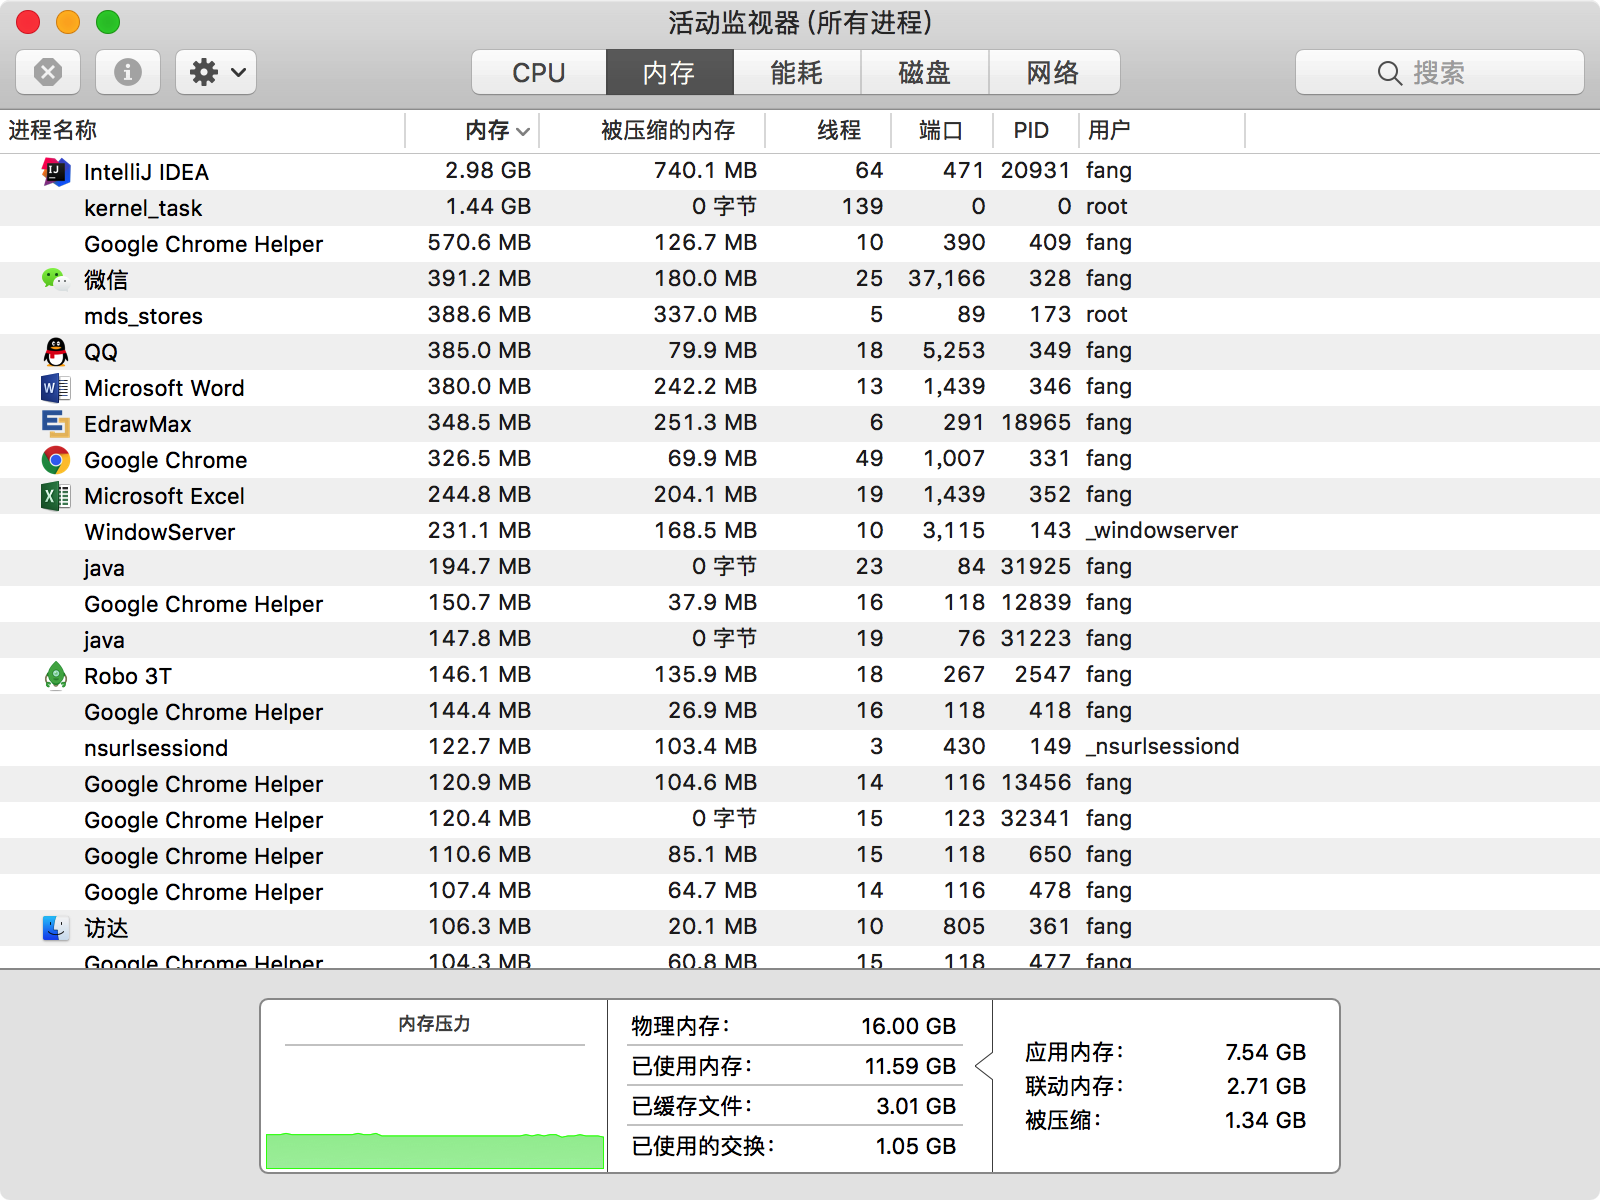Select Google Chrome Helper with PID 409
The width and height of the screenshot is (1600, 1200).
[x=800, y=244]
